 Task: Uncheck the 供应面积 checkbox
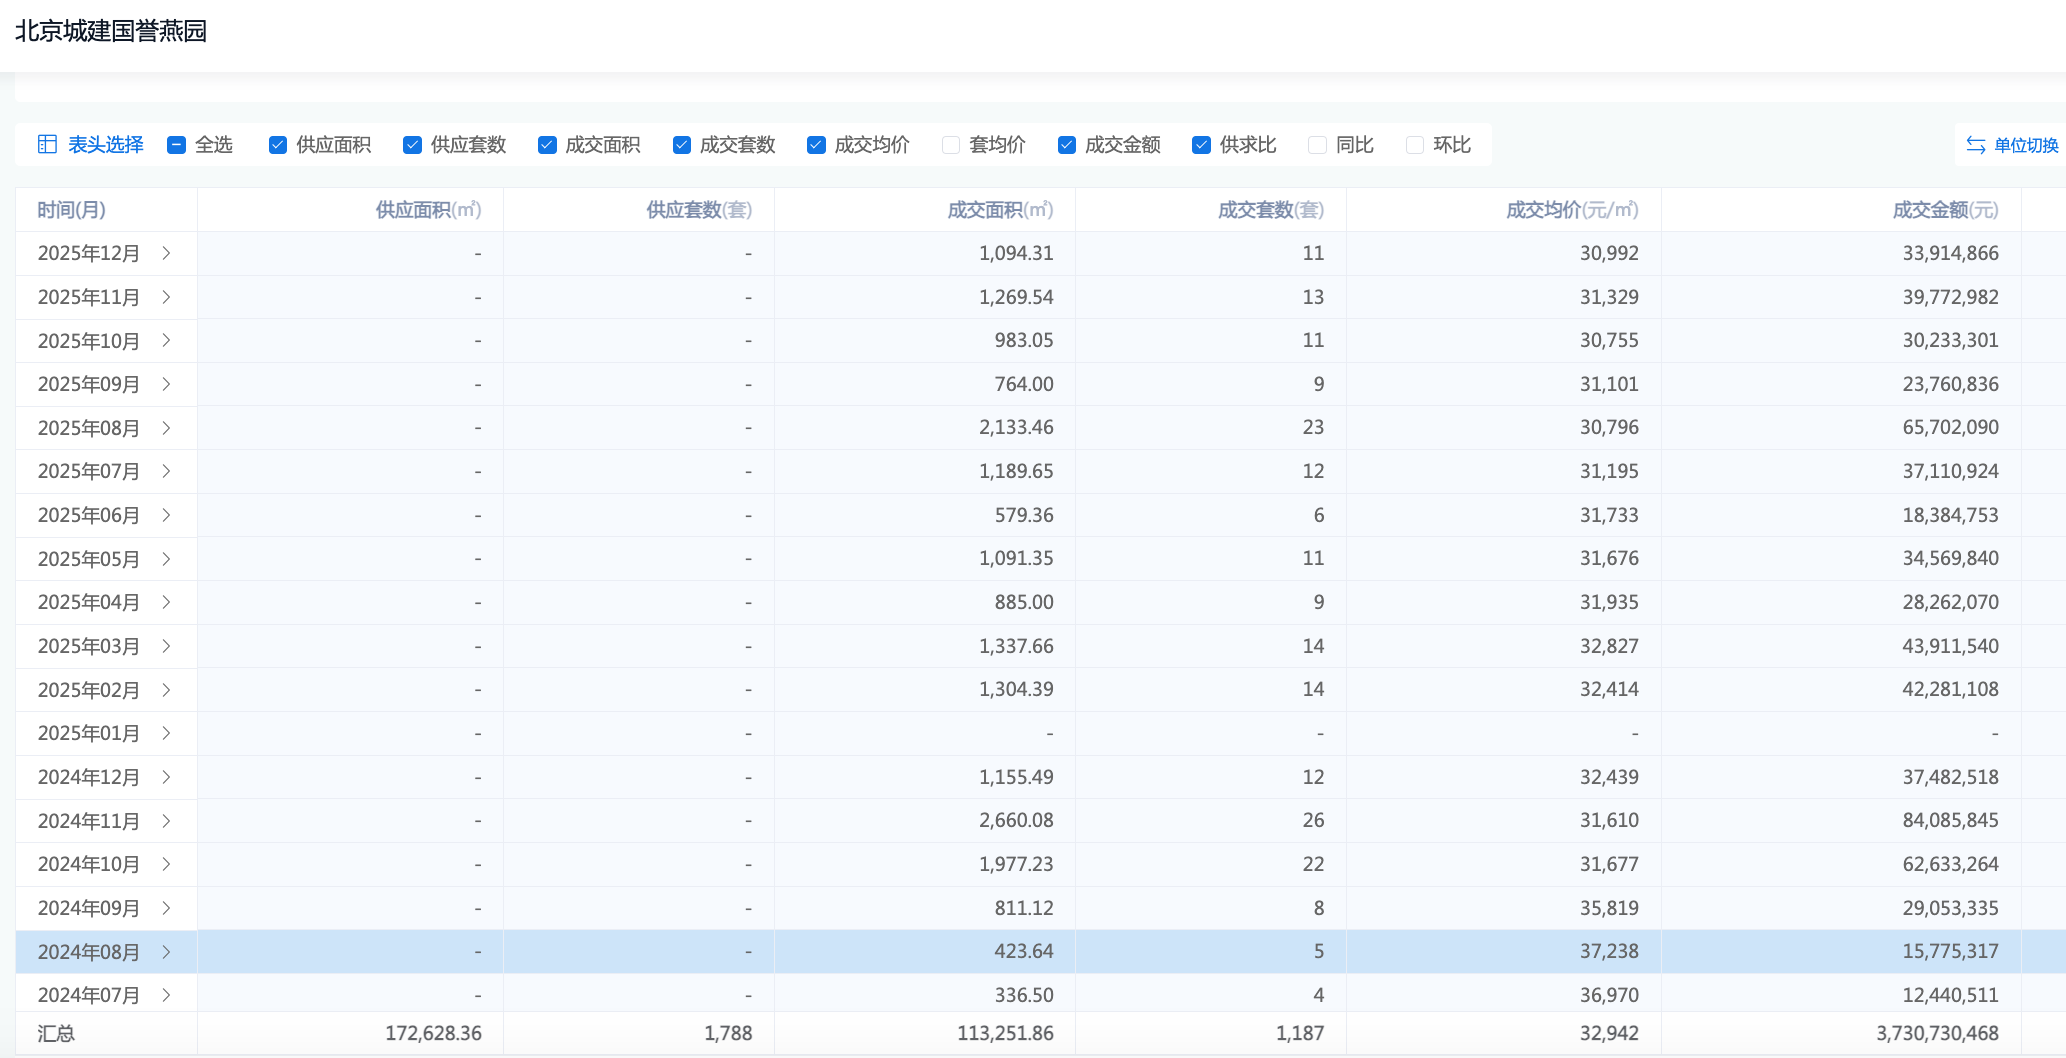tap(278, 145)
